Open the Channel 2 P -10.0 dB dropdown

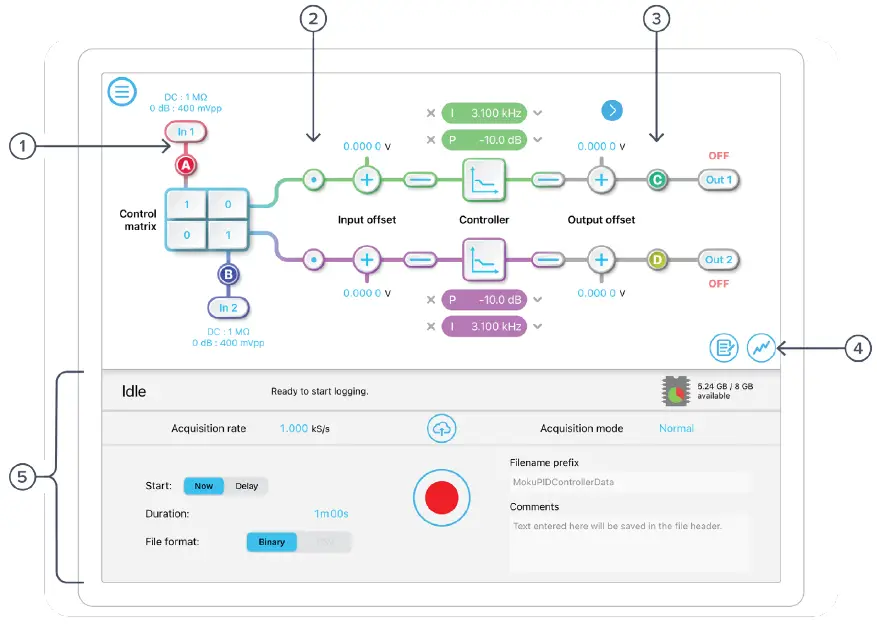(537, 298)
